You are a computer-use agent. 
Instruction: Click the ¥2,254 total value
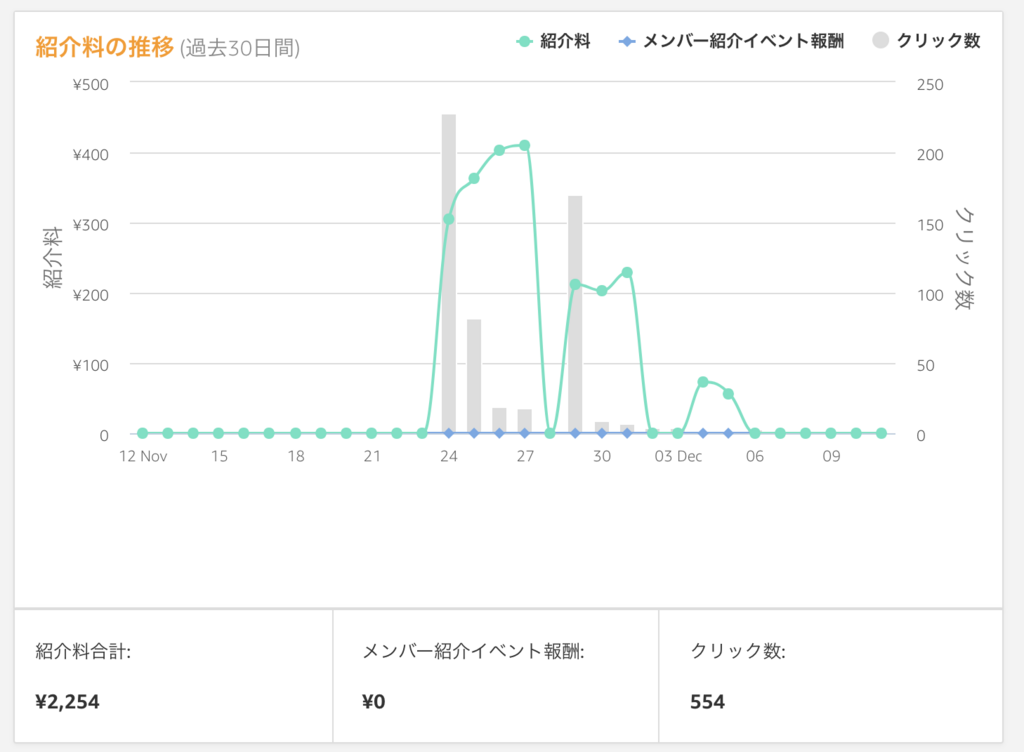click(67, 702)
